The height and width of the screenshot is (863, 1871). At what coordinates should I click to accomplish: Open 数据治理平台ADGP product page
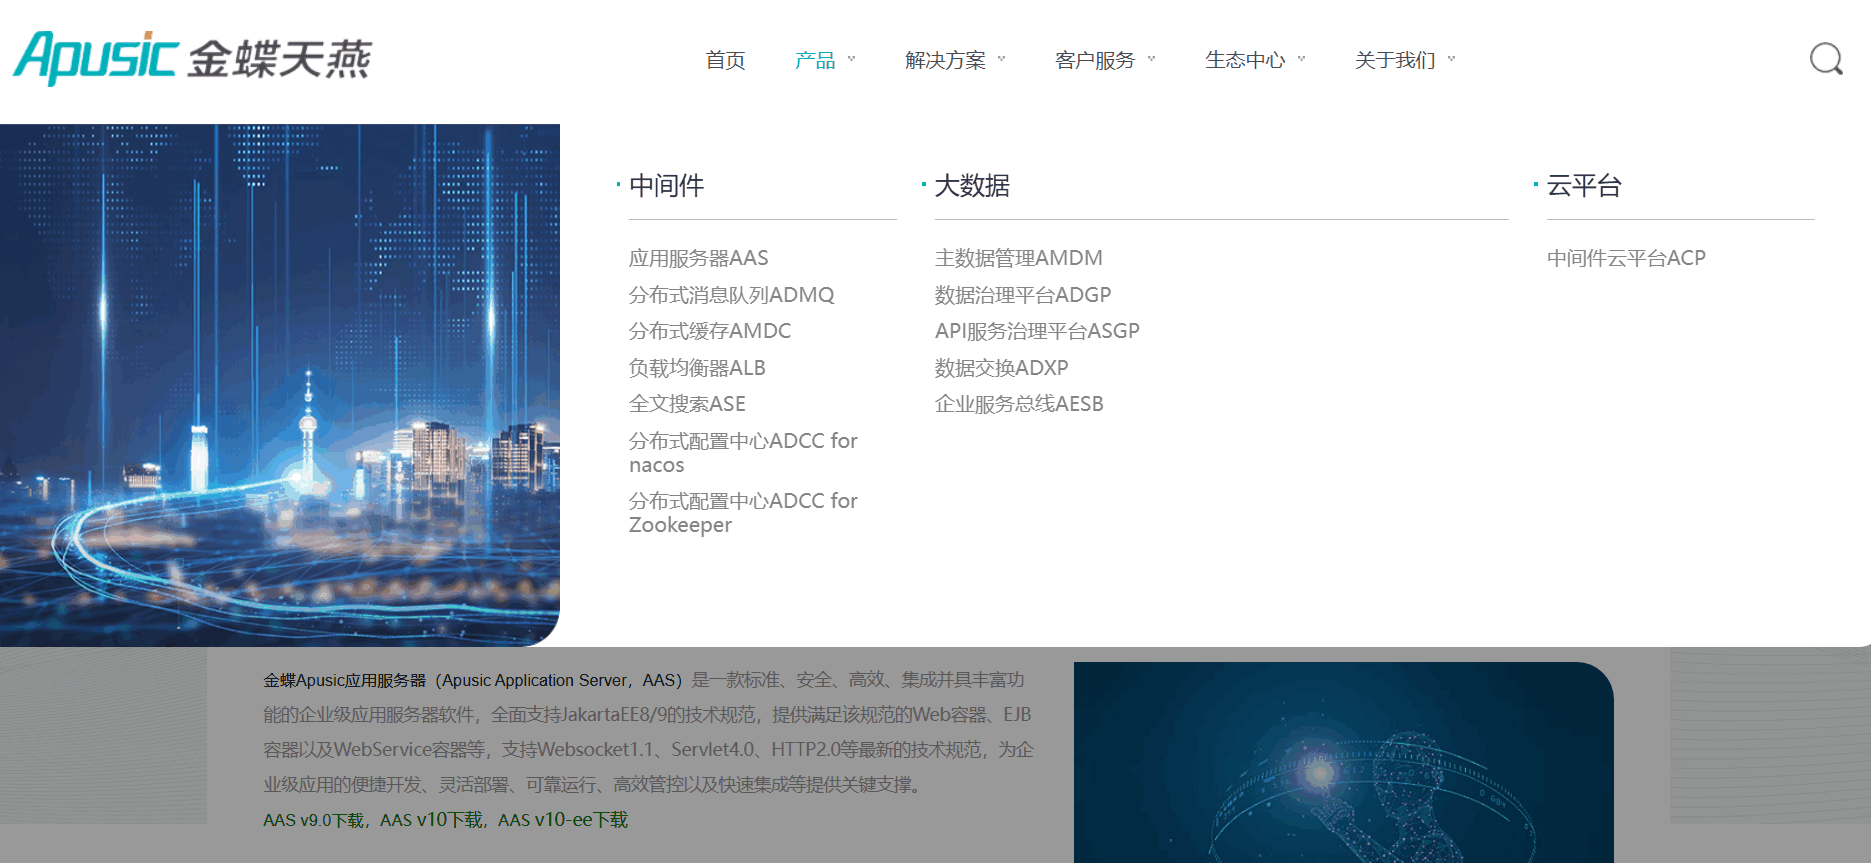(x=1022, y=295)
